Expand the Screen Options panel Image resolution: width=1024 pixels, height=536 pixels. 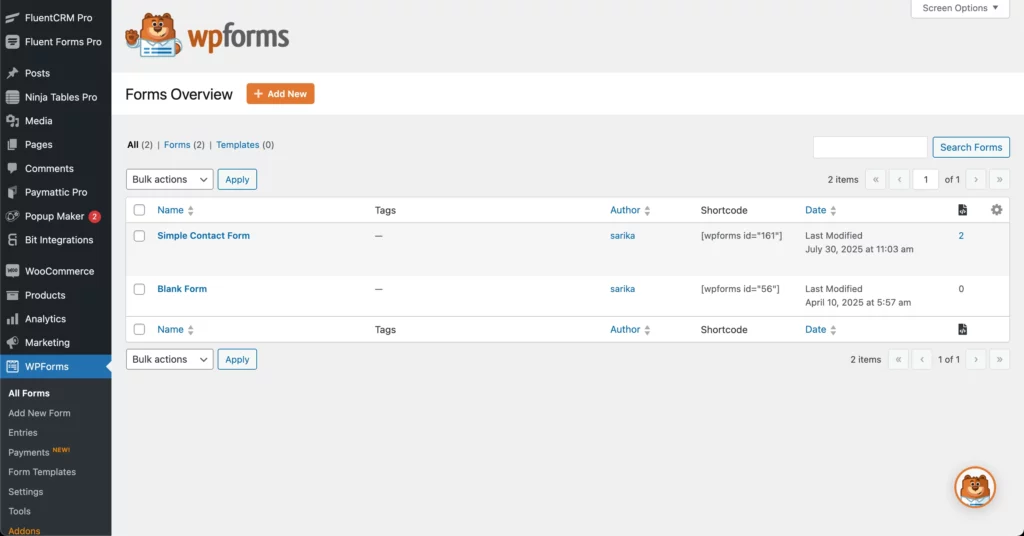pos(960,8)
